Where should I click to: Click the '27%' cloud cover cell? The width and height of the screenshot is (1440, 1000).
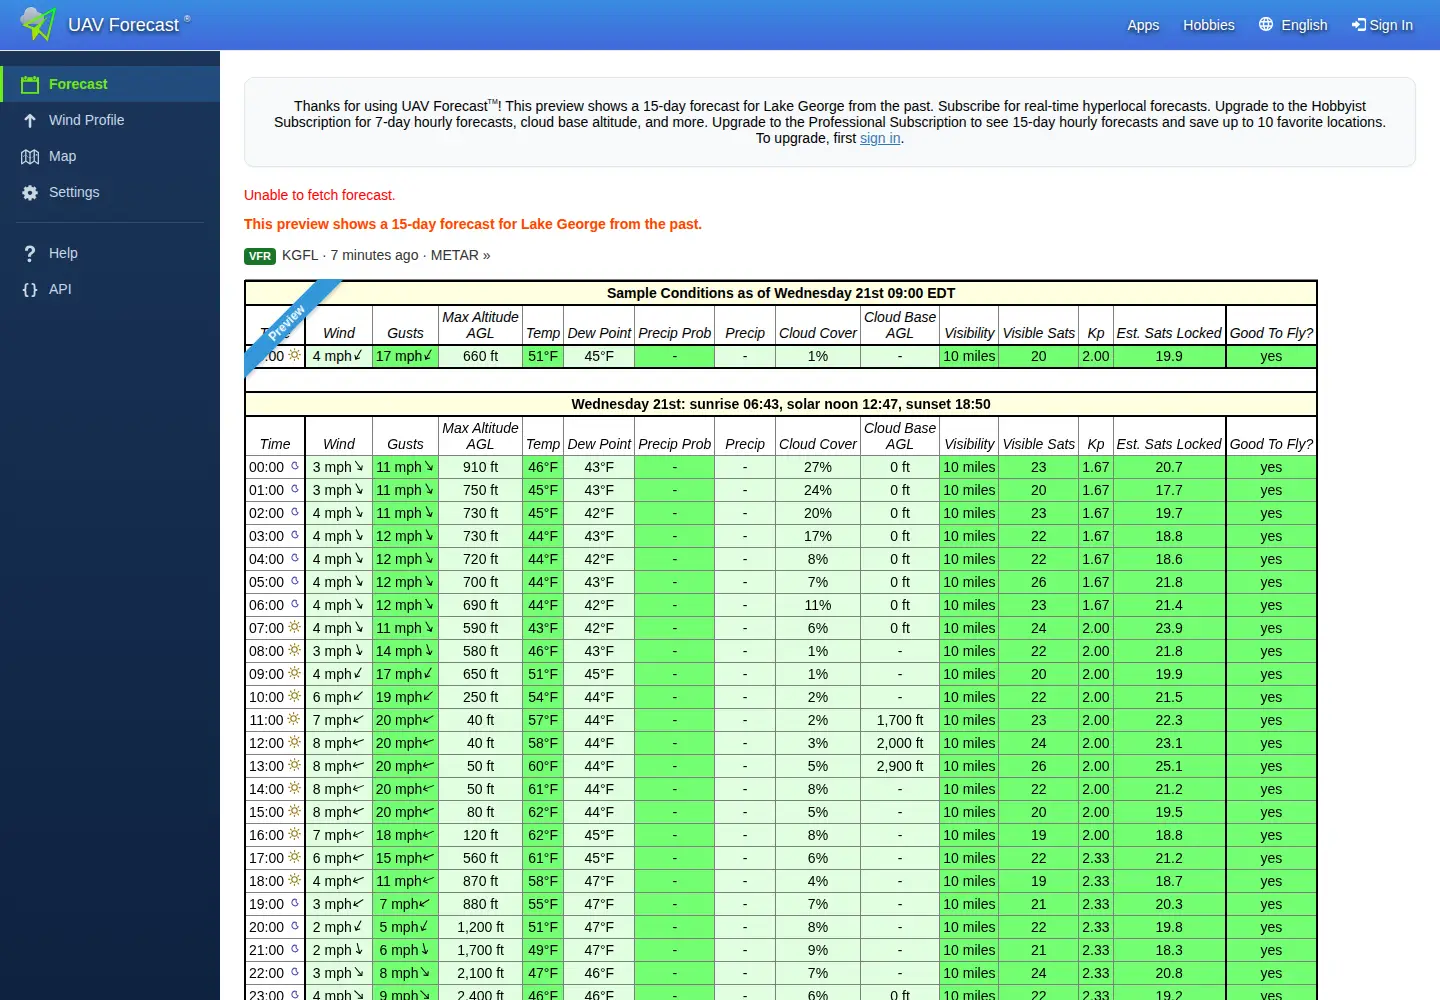818,467
